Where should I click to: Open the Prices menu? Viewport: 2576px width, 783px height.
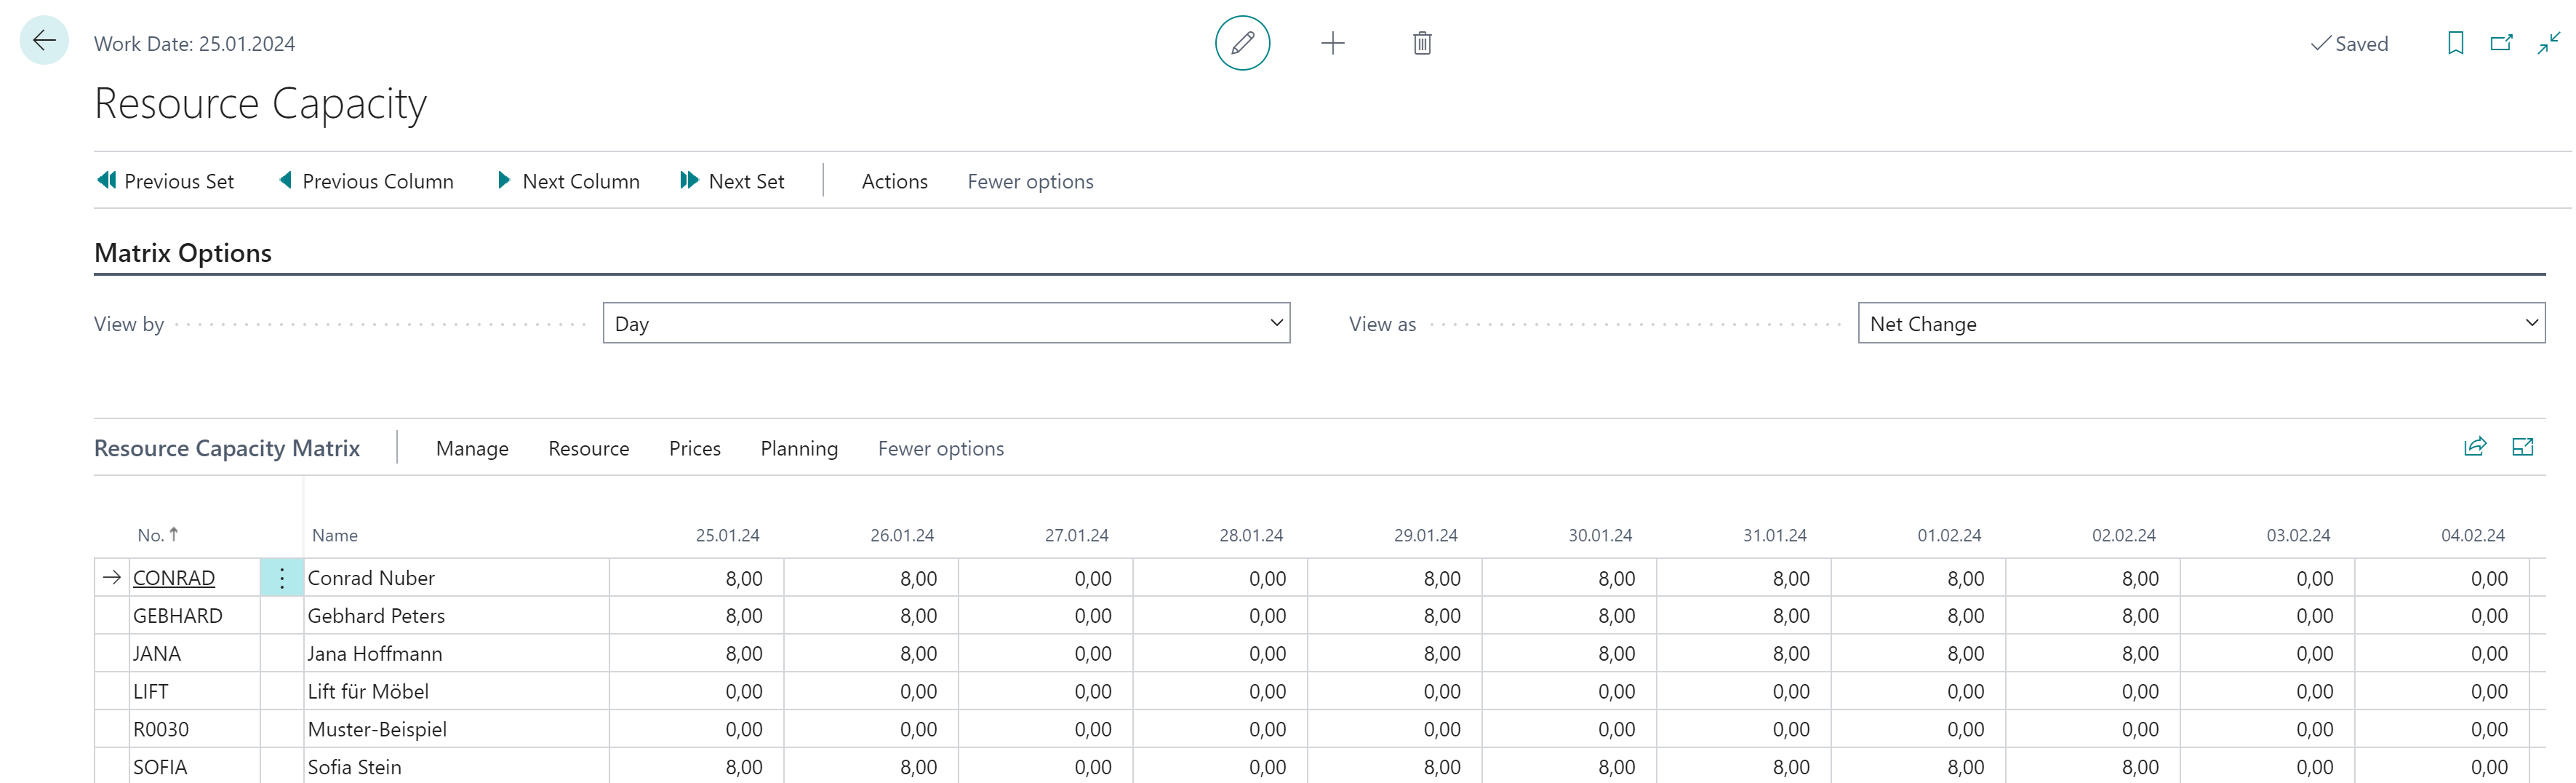click(x=694, y=448)
